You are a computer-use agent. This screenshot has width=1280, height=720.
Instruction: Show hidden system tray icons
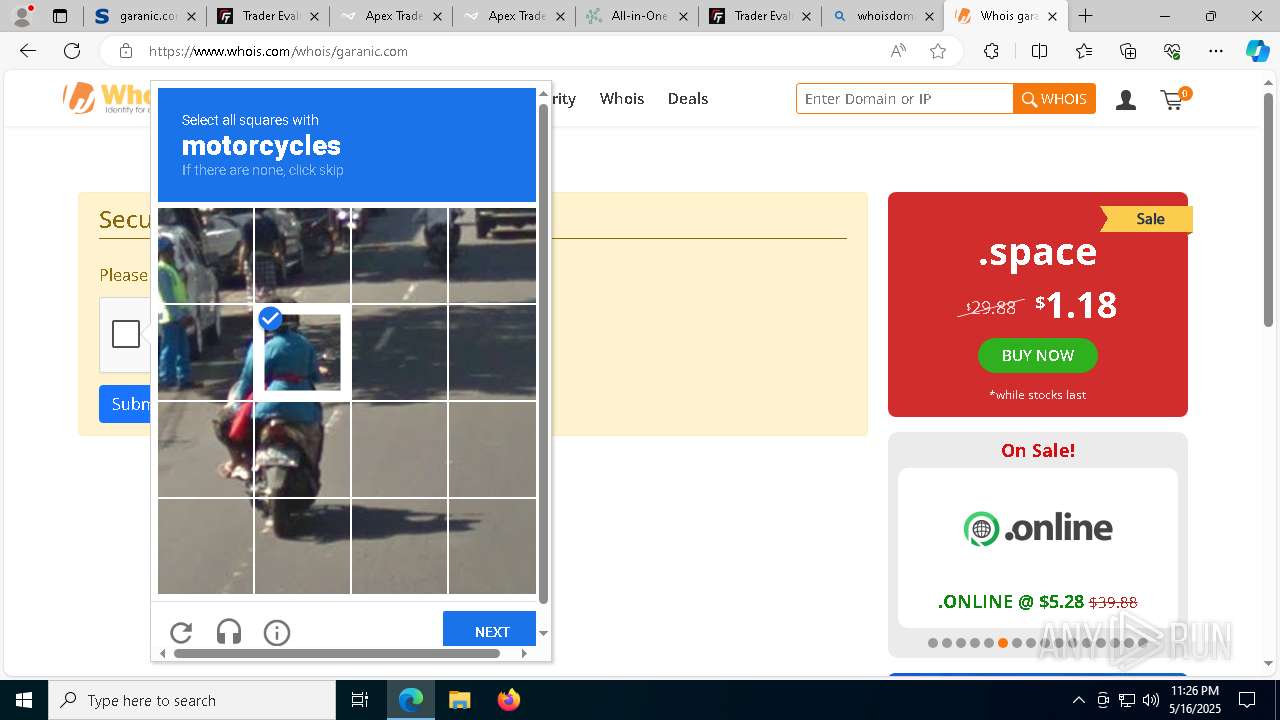coord(1078,700)
